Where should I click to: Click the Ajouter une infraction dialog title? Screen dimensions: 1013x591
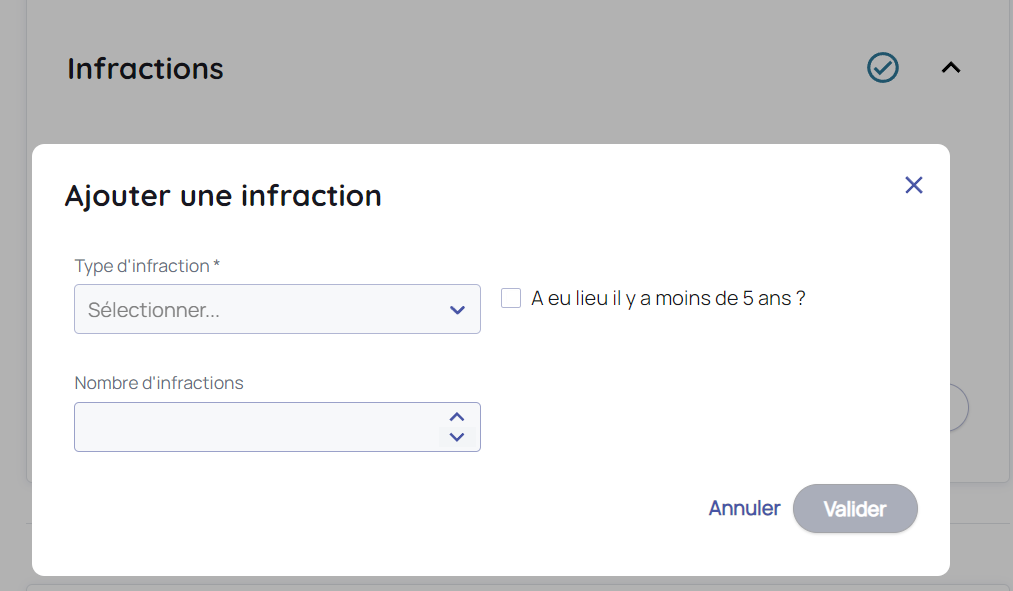[x=223, y=195]
